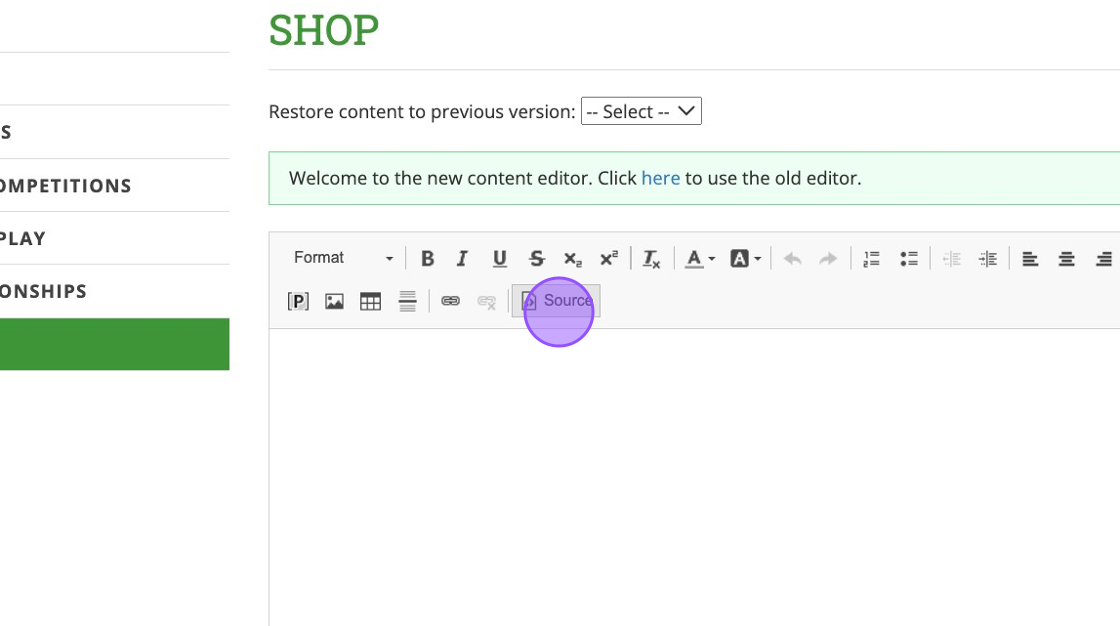Viewport: 1120px width, 626px height.
Task: Align text left
Action: coord(1030,259)
